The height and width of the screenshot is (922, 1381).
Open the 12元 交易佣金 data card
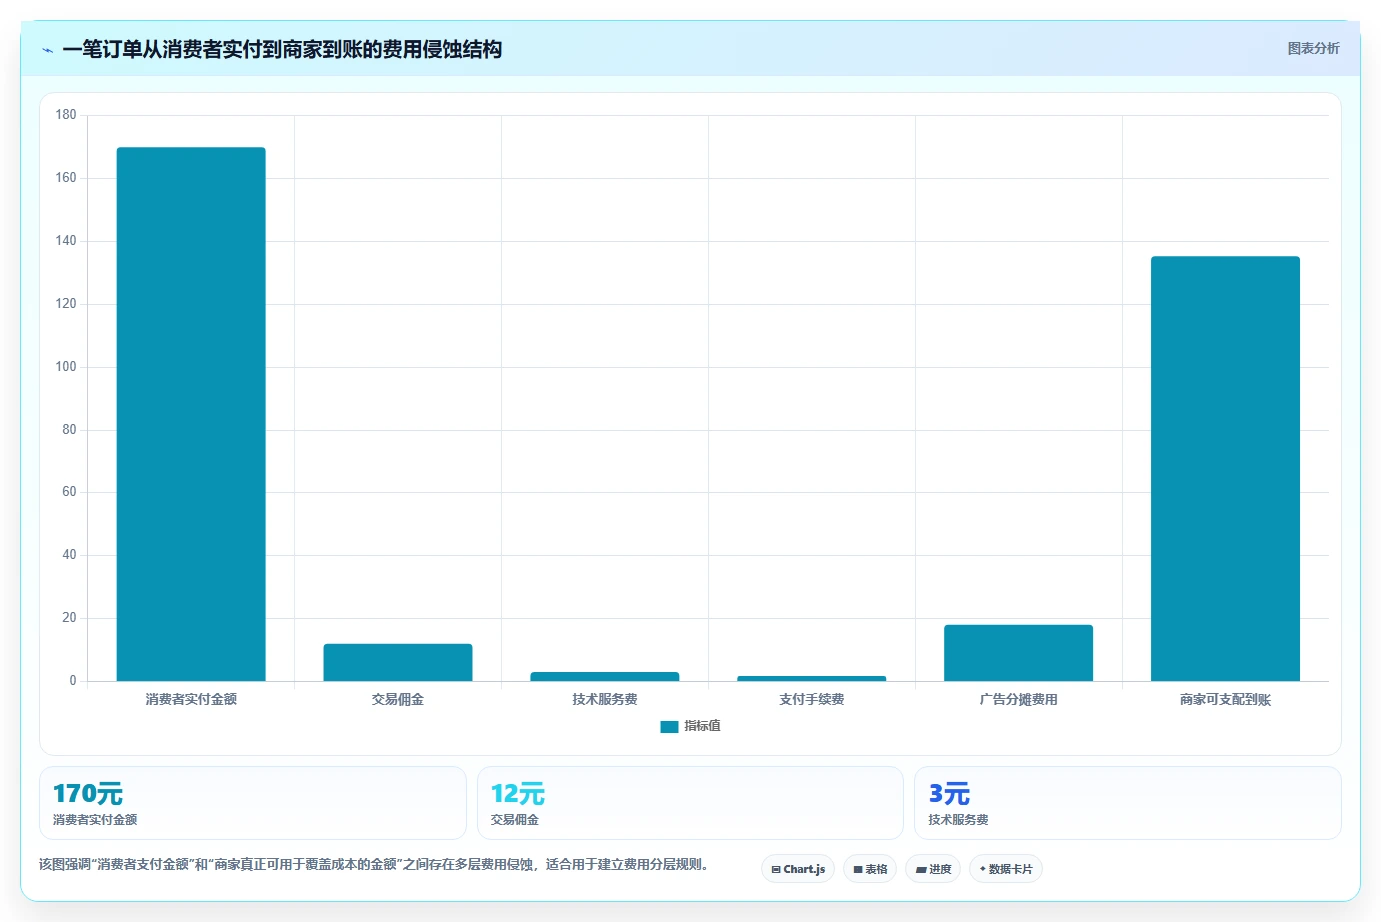click(x=690, y=803)
